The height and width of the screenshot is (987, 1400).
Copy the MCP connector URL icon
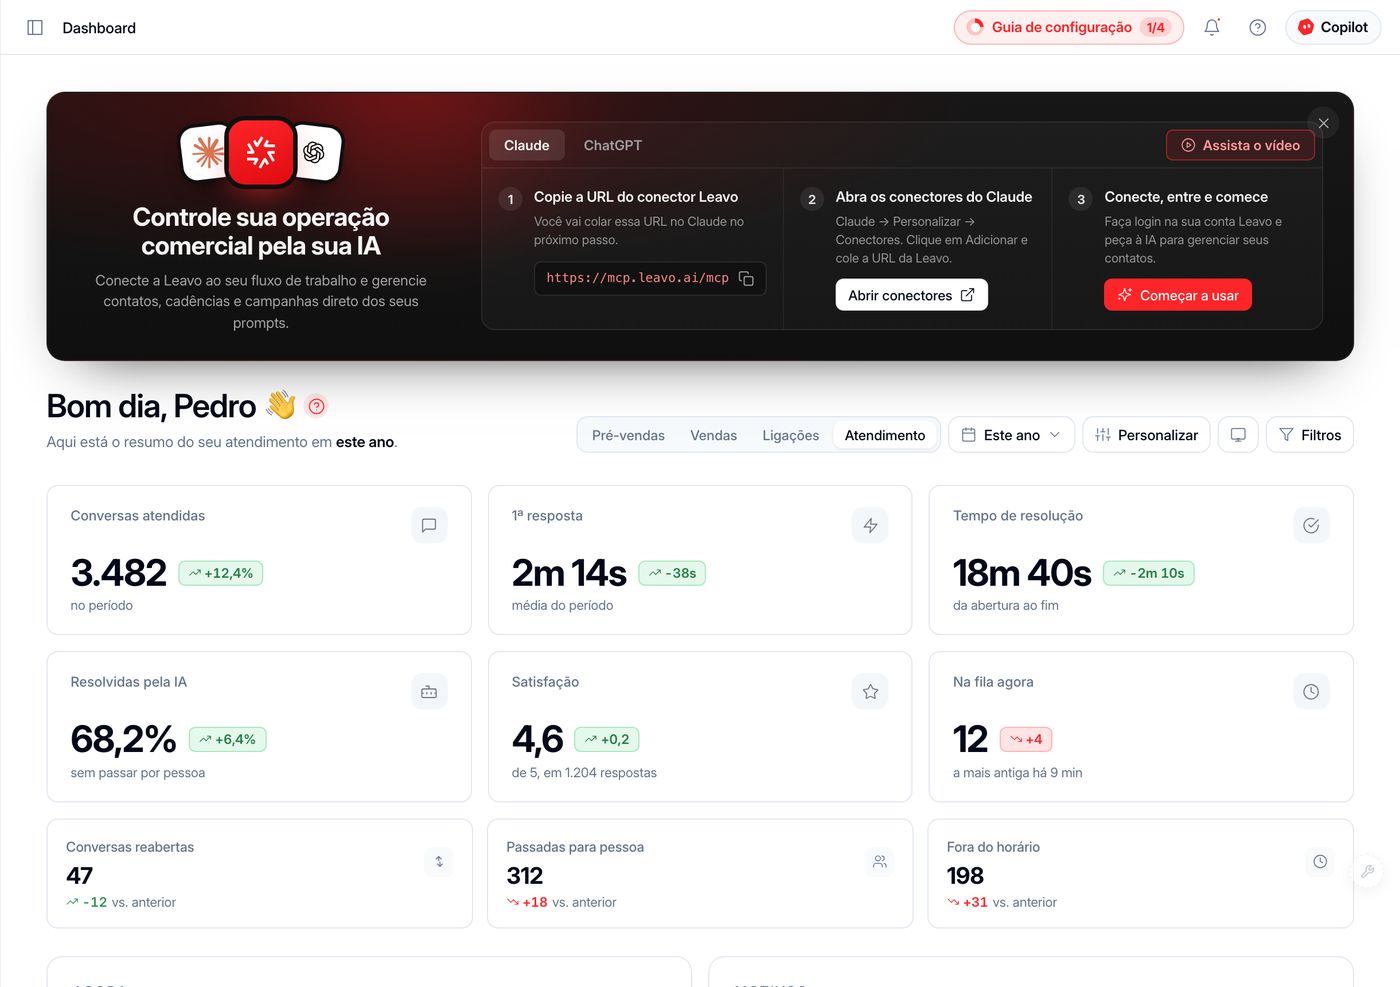(x=746, y=278)
